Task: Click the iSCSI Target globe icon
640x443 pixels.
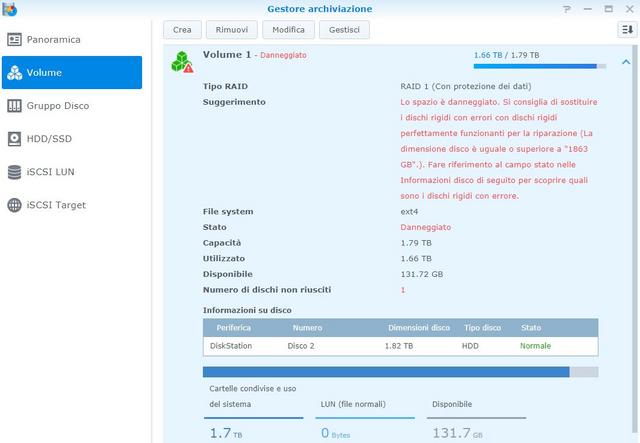Action: [x=14, y=205]
